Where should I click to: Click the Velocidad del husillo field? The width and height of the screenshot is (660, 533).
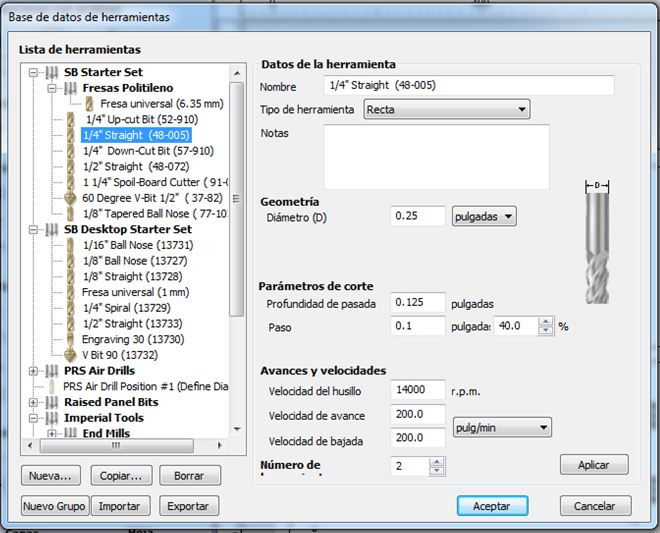click(418, 390)
